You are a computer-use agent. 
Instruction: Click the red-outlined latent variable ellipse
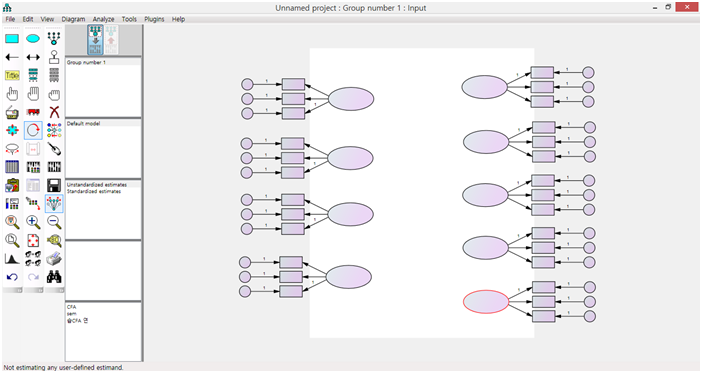(x=486, y=302)
